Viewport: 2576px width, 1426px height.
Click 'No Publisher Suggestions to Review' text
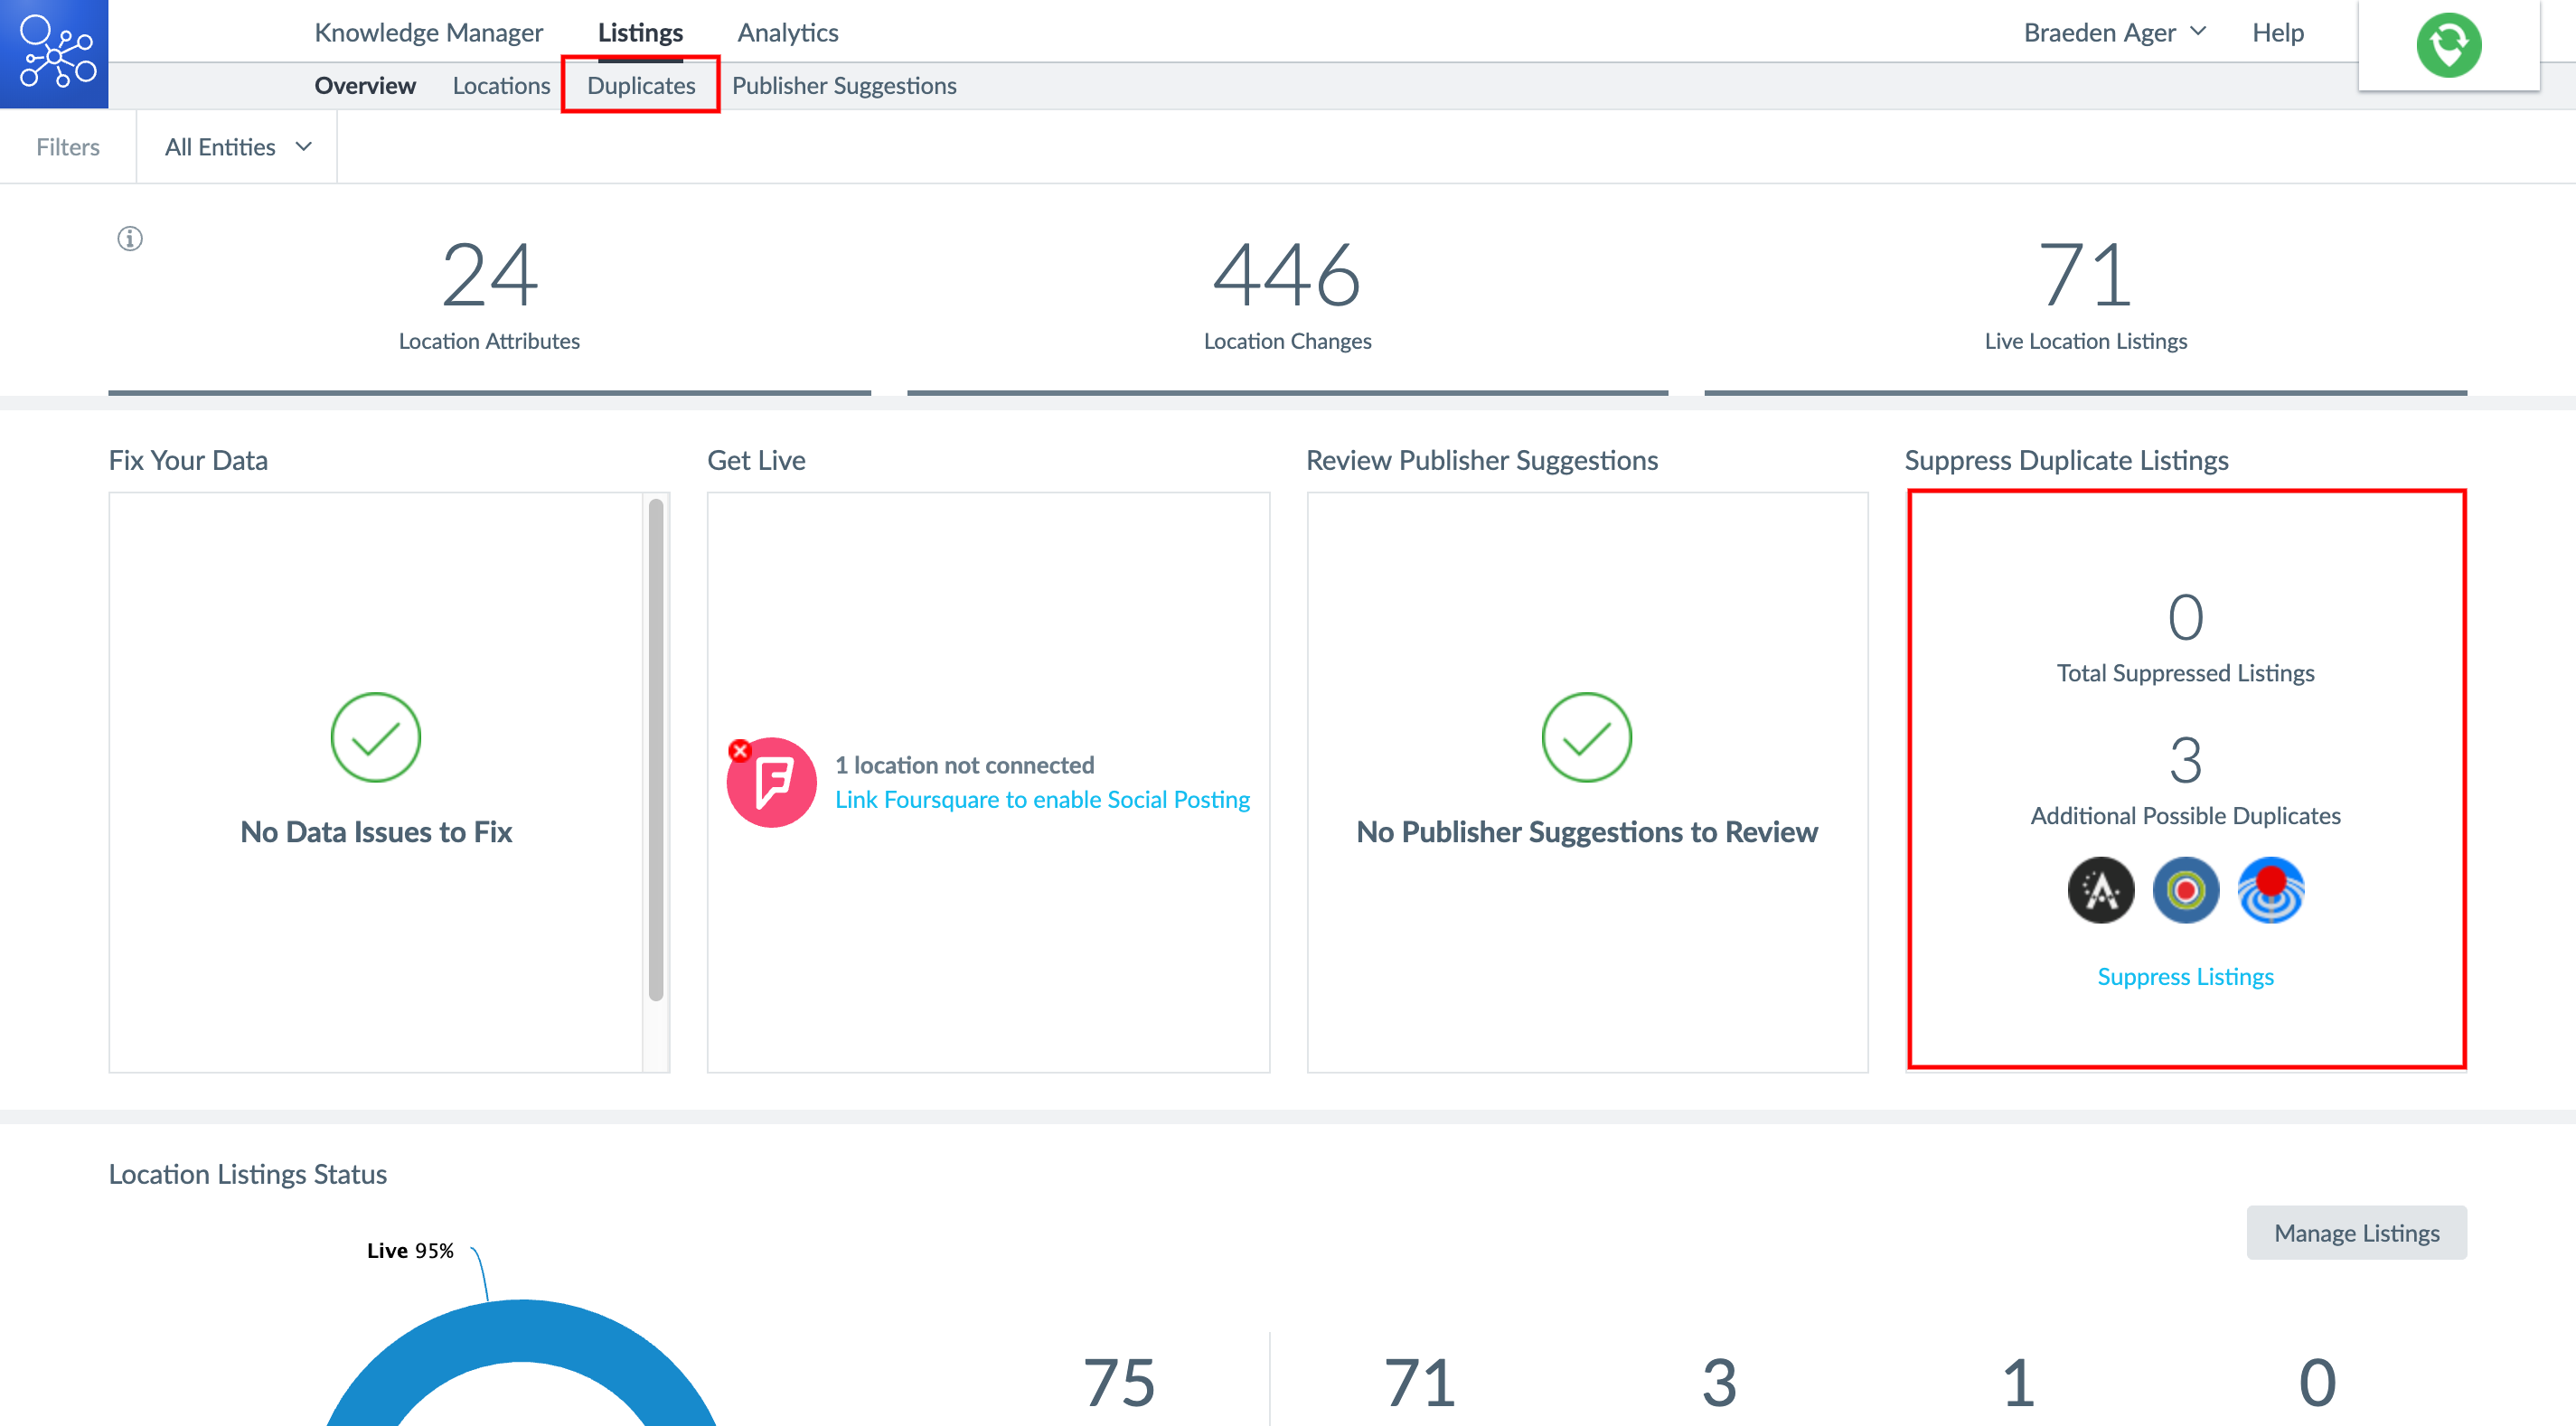[x=1586, y=832]
